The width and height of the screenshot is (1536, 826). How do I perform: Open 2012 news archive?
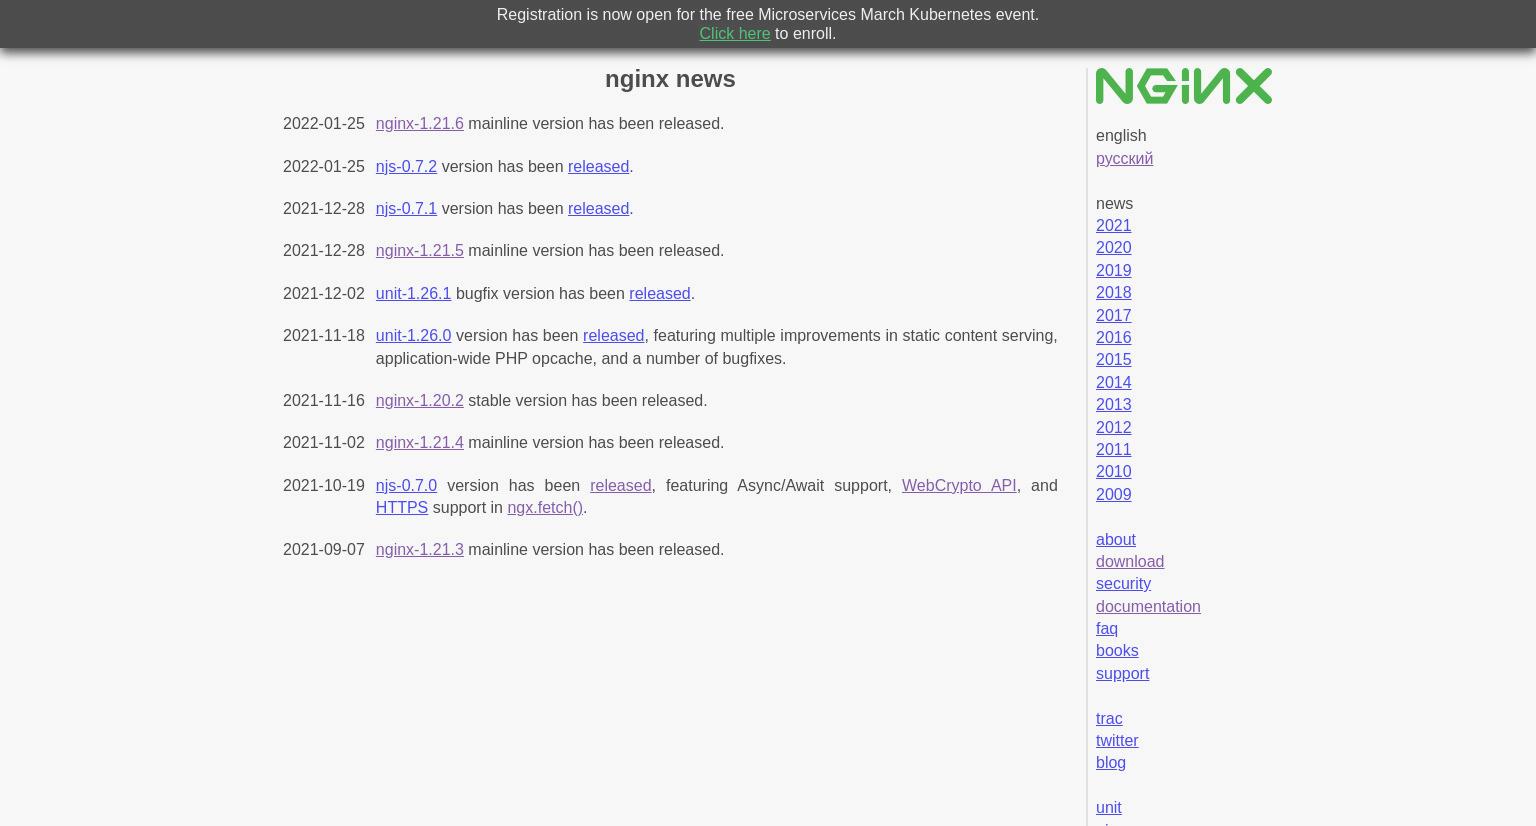coord(1113,427)
